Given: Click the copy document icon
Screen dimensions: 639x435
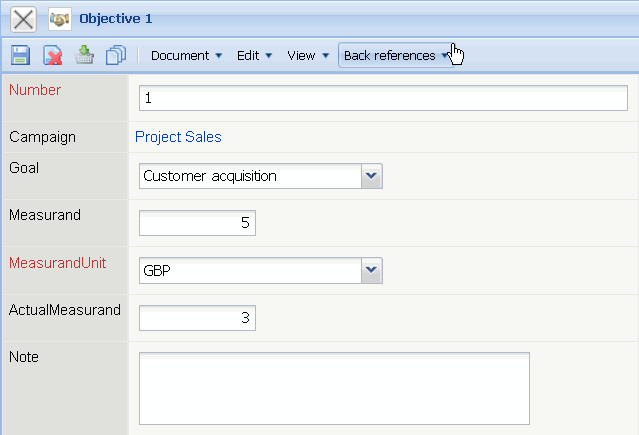Looking at the screenshot, I should click(116, 56).
